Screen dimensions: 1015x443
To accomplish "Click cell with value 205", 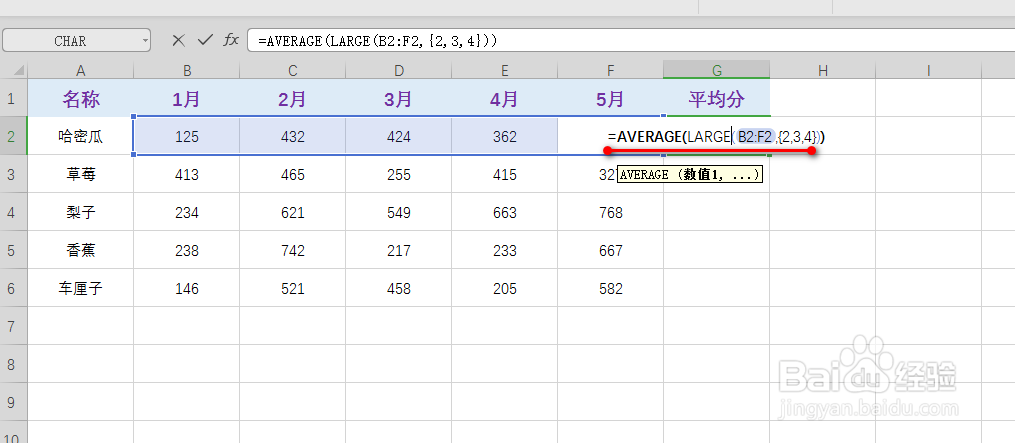I will click(x=504, y=288).
